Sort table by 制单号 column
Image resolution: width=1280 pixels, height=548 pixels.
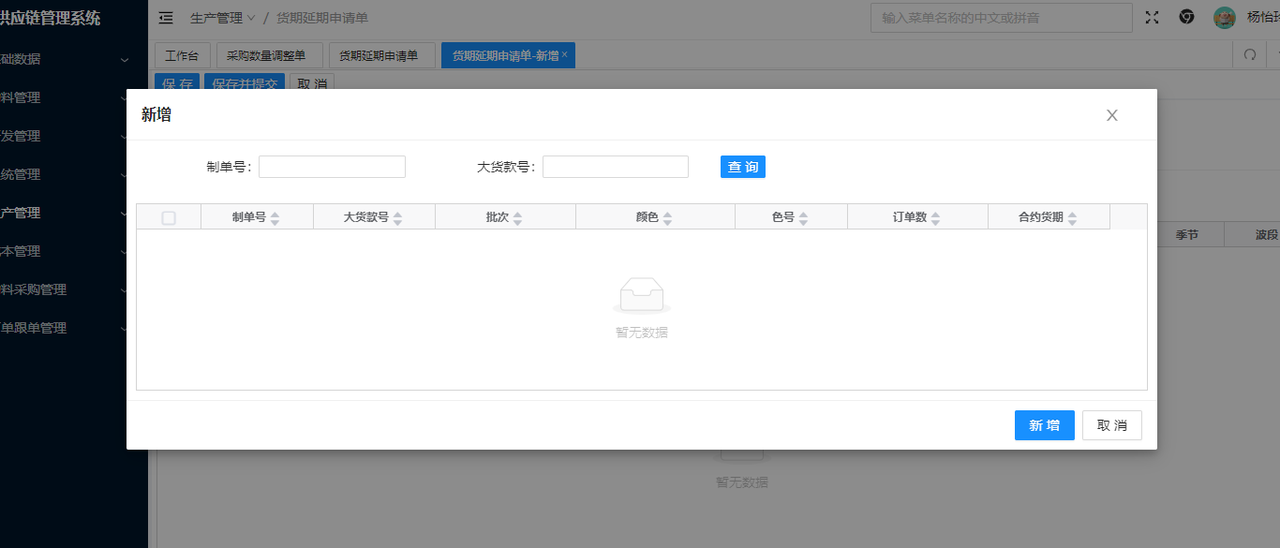[275, 217]
